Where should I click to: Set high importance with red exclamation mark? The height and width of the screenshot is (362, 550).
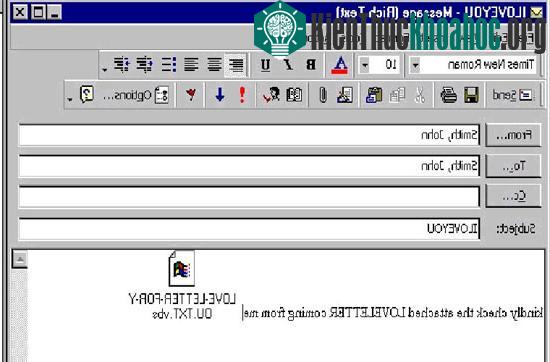click(x=242, y=95)
